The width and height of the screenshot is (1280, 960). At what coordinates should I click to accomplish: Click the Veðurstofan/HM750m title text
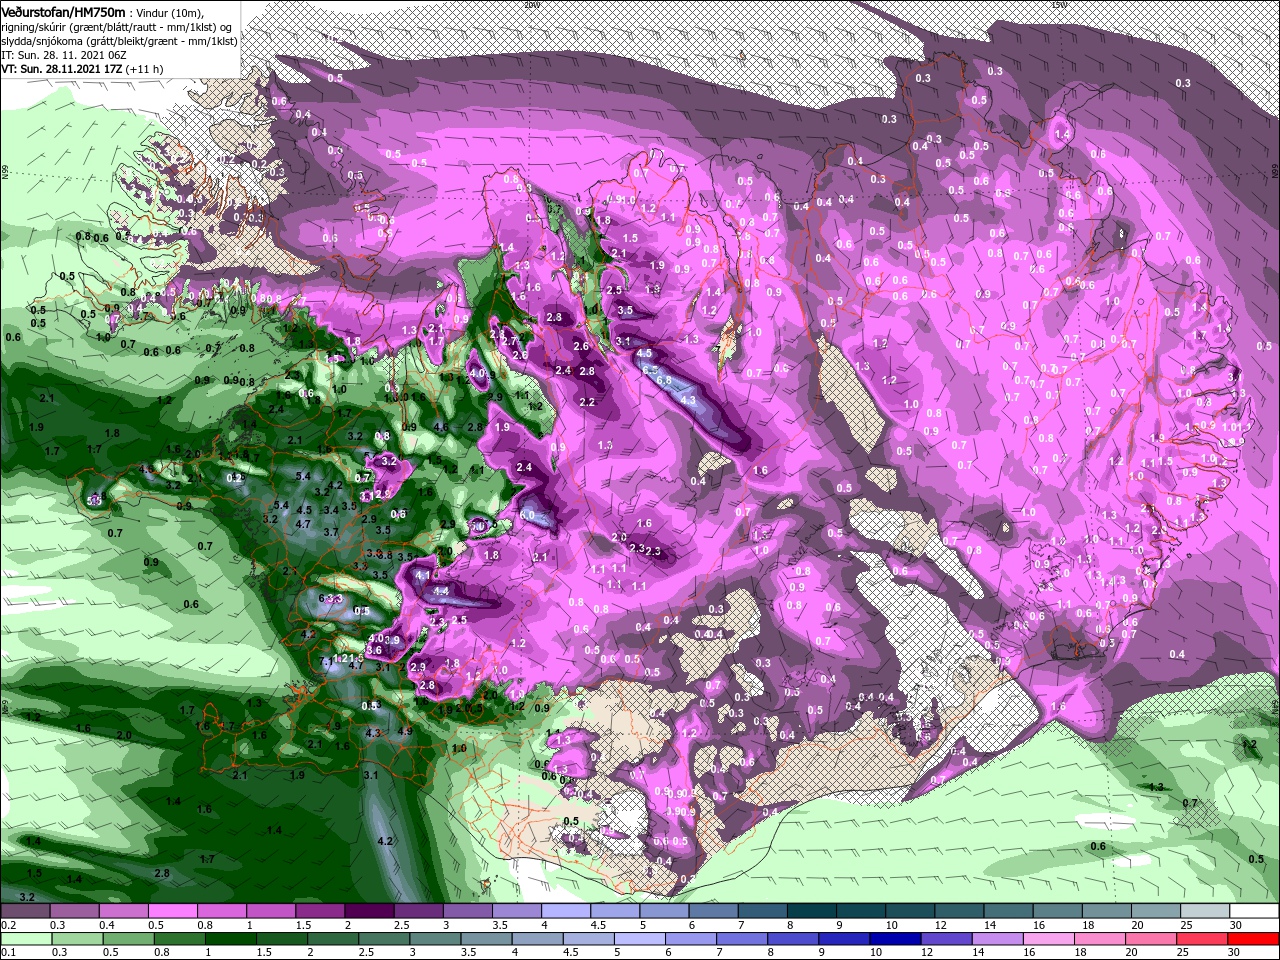coord(62,12)
